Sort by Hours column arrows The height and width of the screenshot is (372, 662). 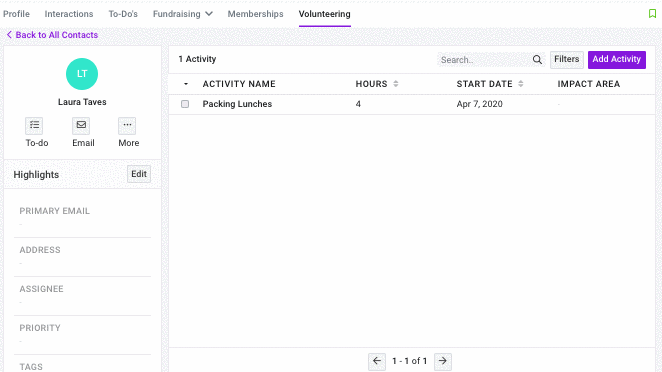click(x=396, y=84)
